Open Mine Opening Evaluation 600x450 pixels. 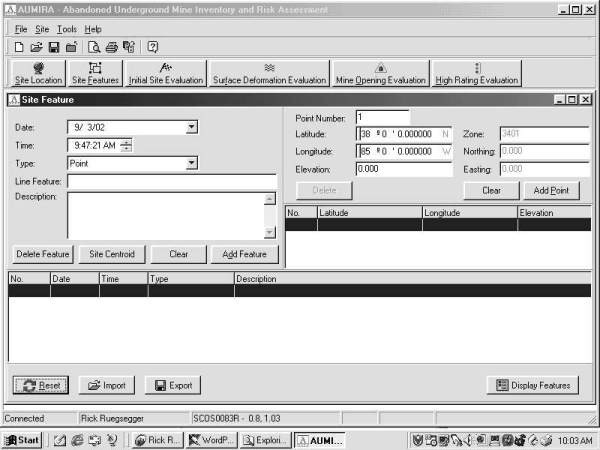381,73
